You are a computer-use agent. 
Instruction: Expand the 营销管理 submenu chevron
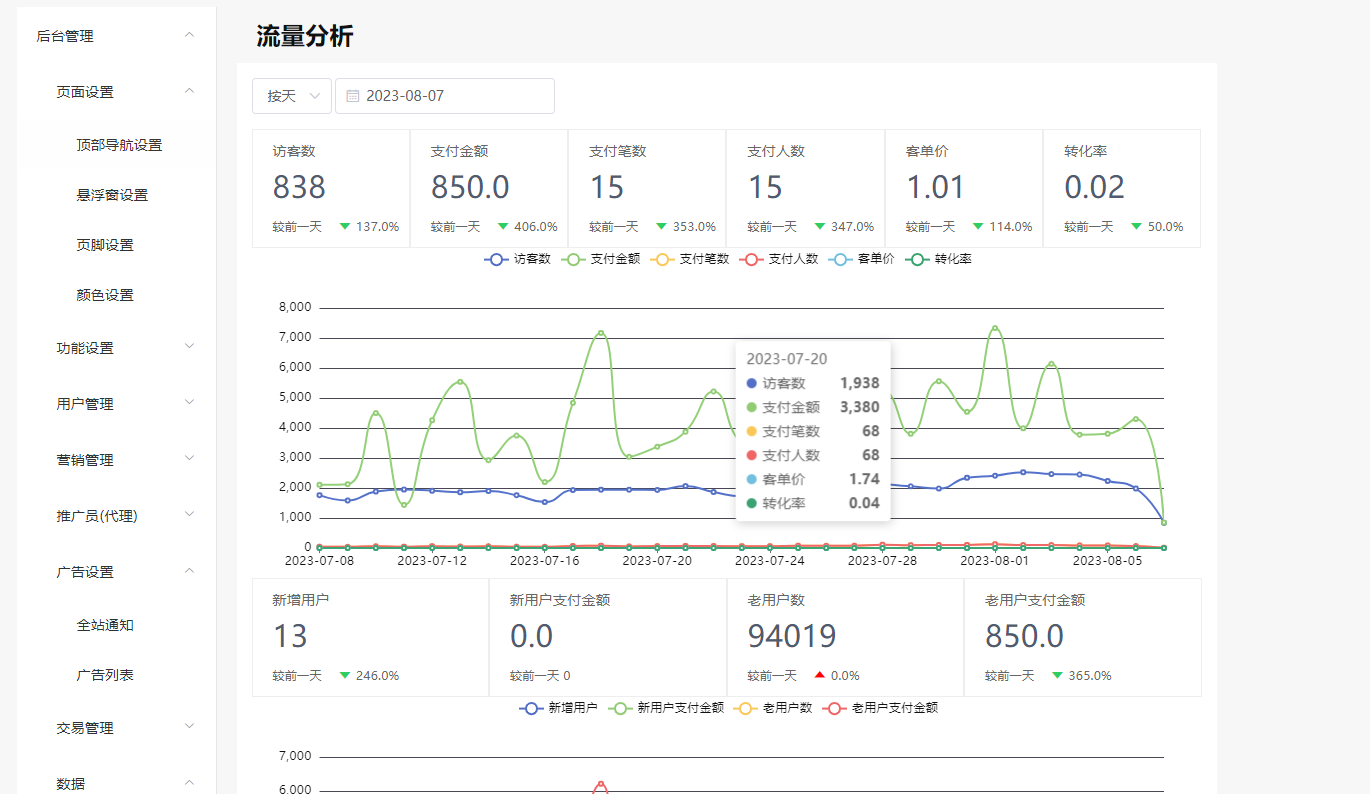point(189,459)
